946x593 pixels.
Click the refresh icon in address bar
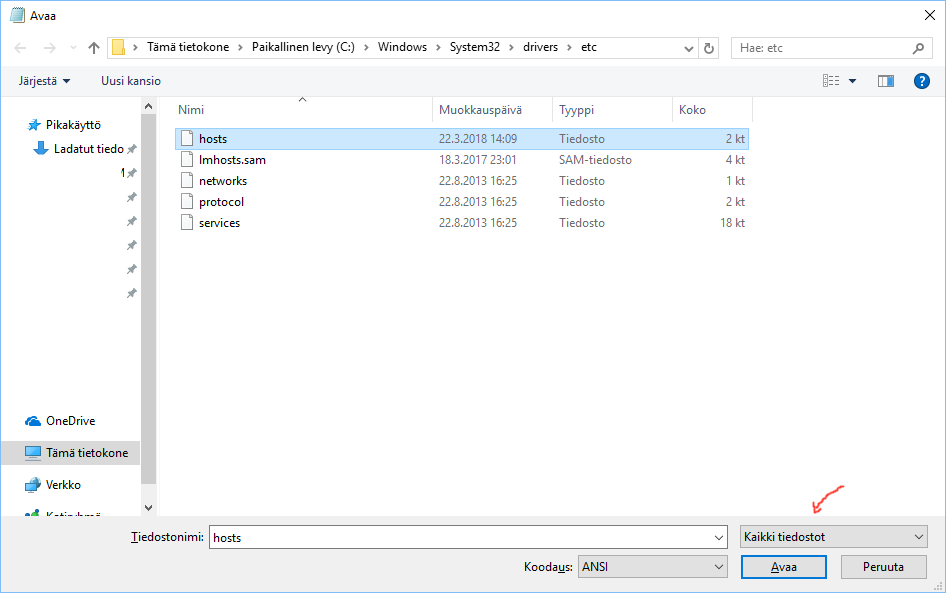pos(709,48)
